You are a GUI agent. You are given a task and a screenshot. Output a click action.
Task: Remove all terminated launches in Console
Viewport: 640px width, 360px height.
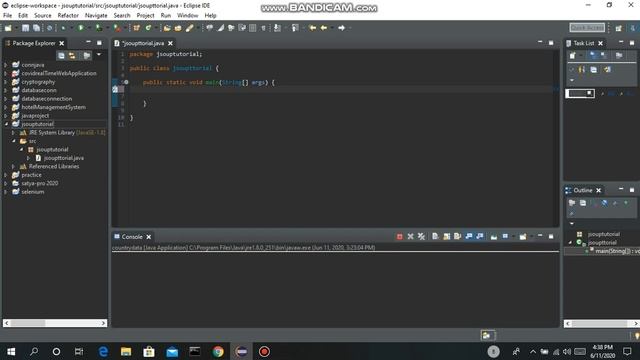pyautogui.click(x=421, y=236)
